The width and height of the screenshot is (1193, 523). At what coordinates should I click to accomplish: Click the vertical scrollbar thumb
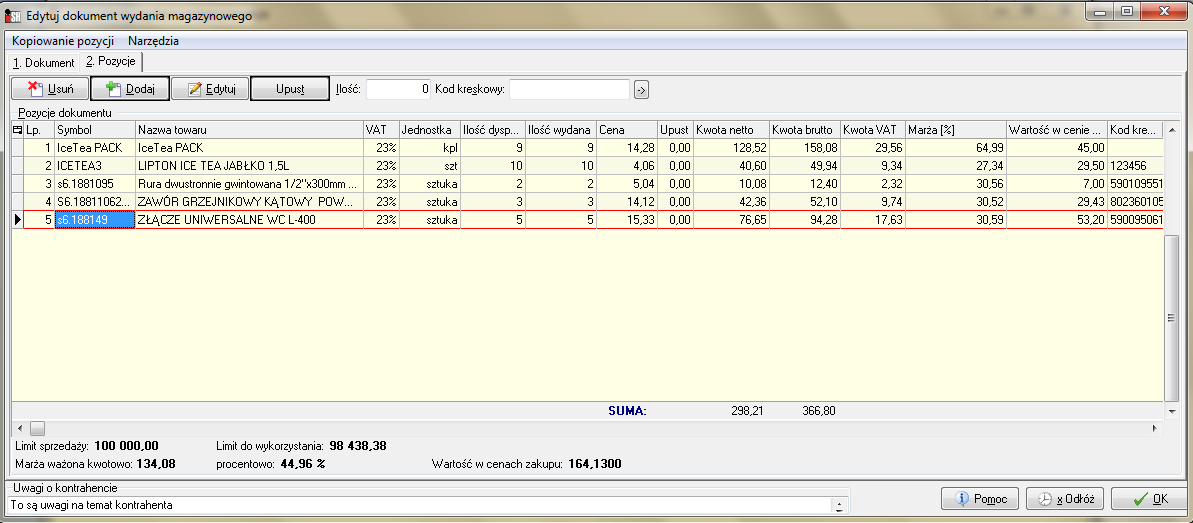click(1172, 318)
